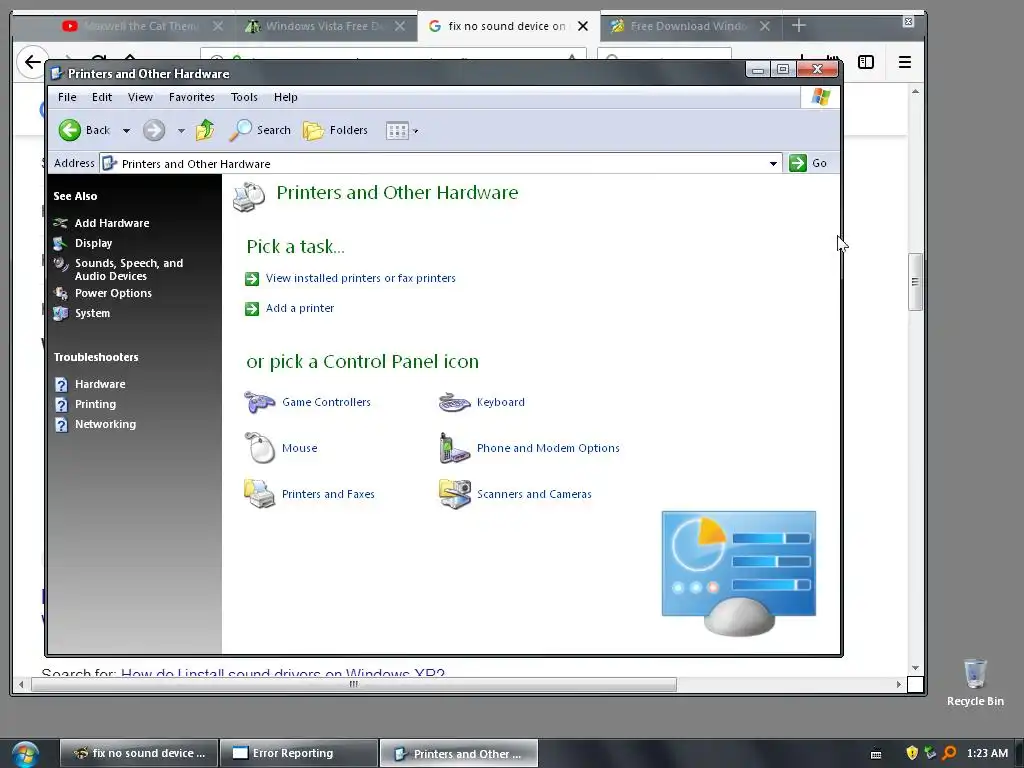Open Sounds, Speech, and Audio Devices link
The width and height of the screenshot is (1024, 768).
[x=129, y=269]
